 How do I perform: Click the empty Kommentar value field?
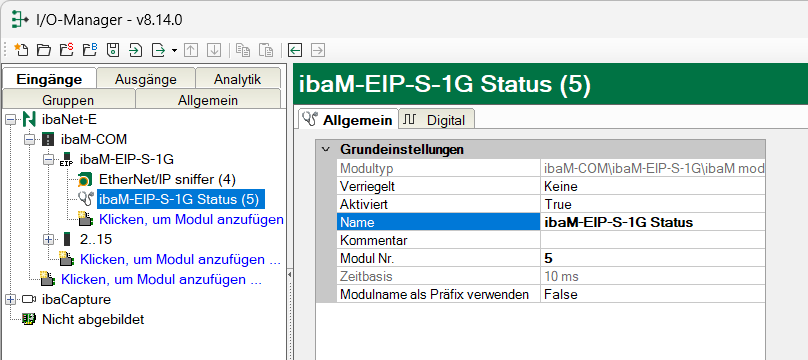[653, 240]
